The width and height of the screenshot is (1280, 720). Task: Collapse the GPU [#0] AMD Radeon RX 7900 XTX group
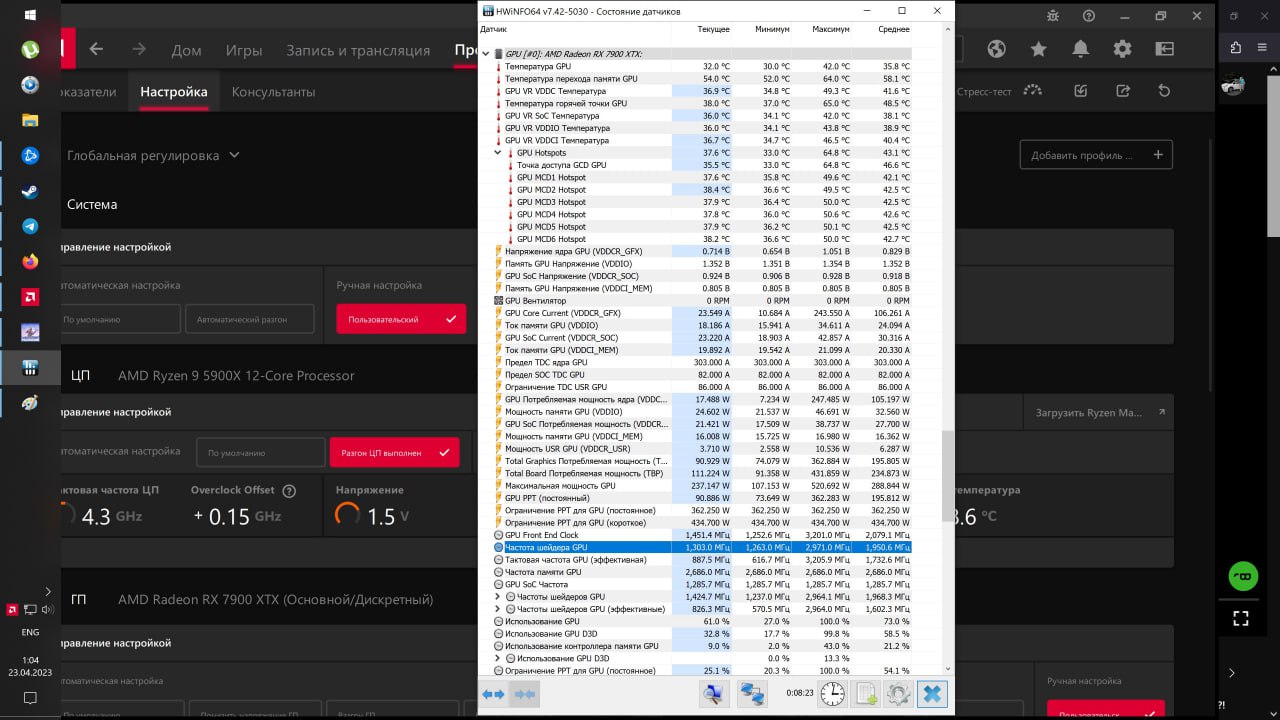point(486,54)
